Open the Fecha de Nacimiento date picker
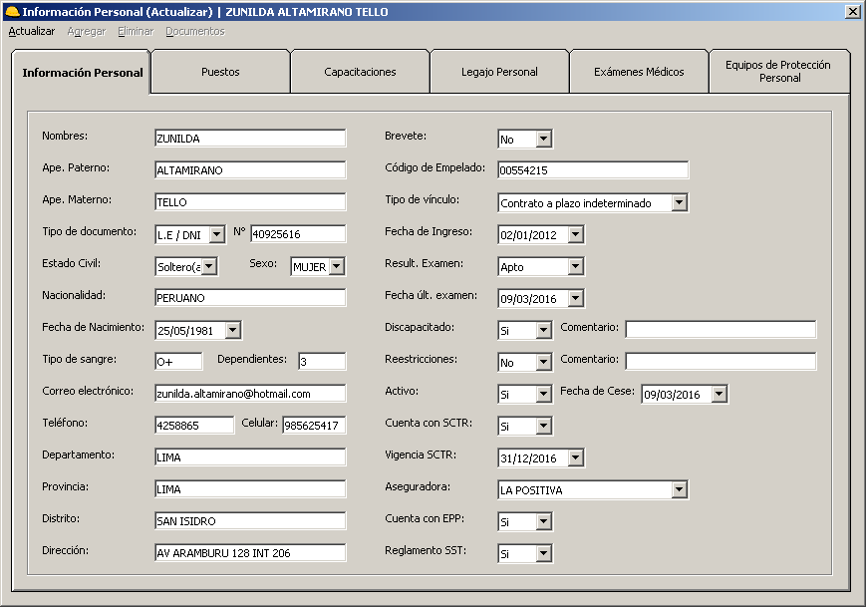The height and width of the screenshot is (607, 866). 233,330
